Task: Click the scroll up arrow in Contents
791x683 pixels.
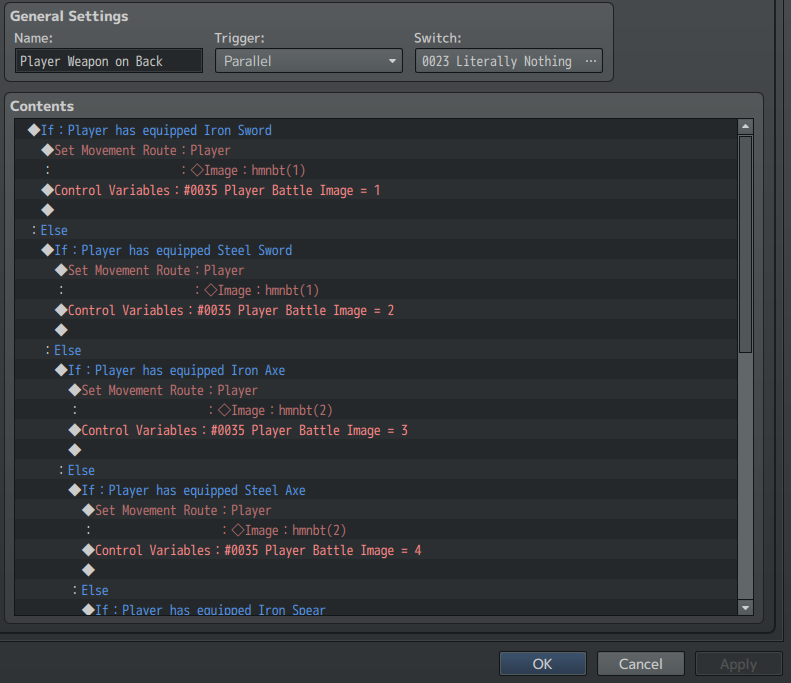Action: (745, 126)
